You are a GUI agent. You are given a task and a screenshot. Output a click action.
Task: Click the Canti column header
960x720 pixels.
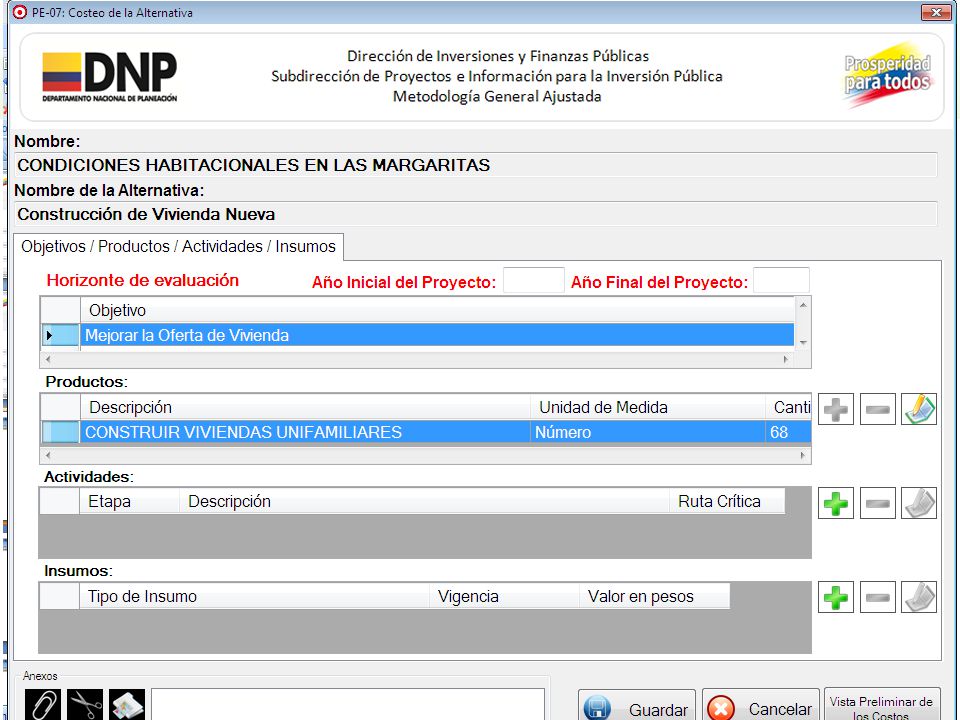[788, 407]
